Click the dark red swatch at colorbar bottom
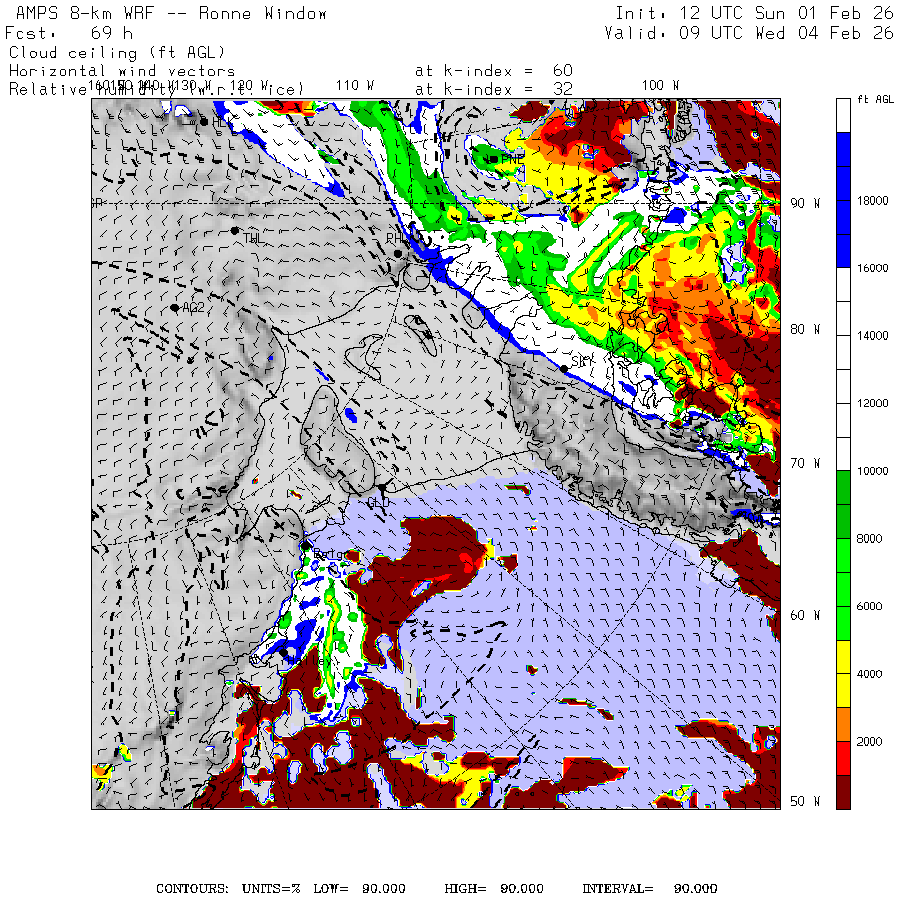 (843, 792)
